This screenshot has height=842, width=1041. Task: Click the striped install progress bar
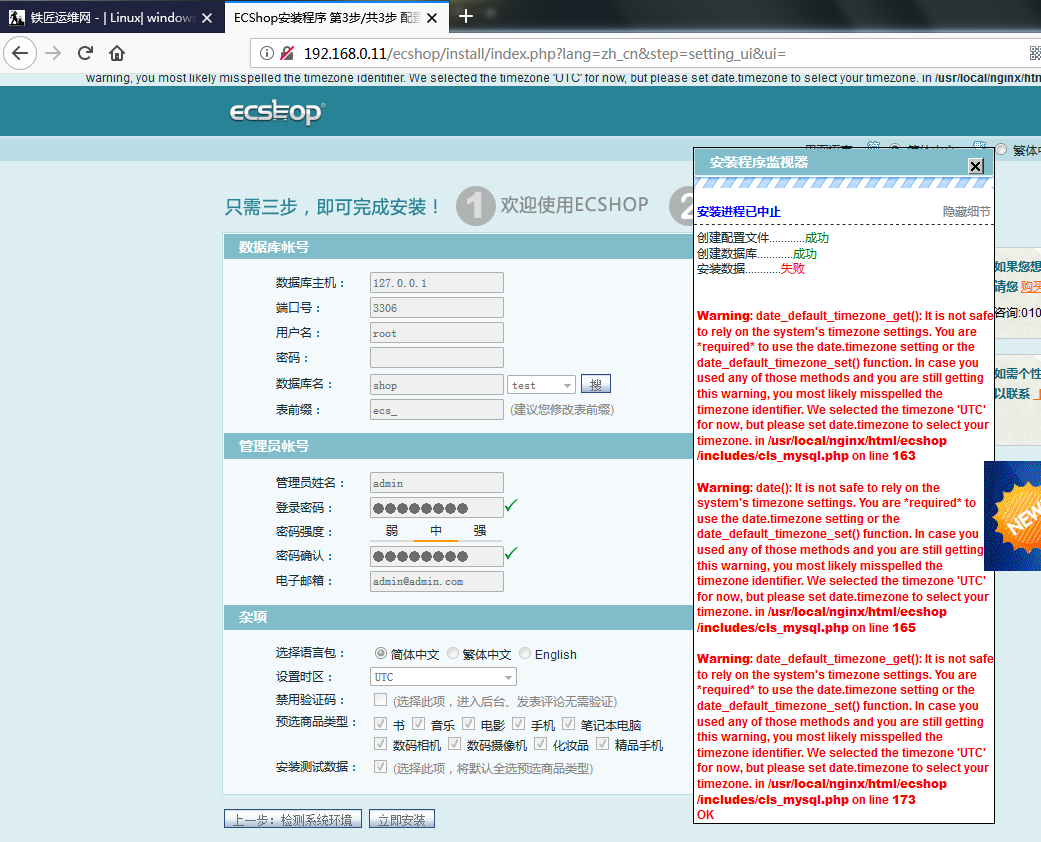click(x=844, y=183)
